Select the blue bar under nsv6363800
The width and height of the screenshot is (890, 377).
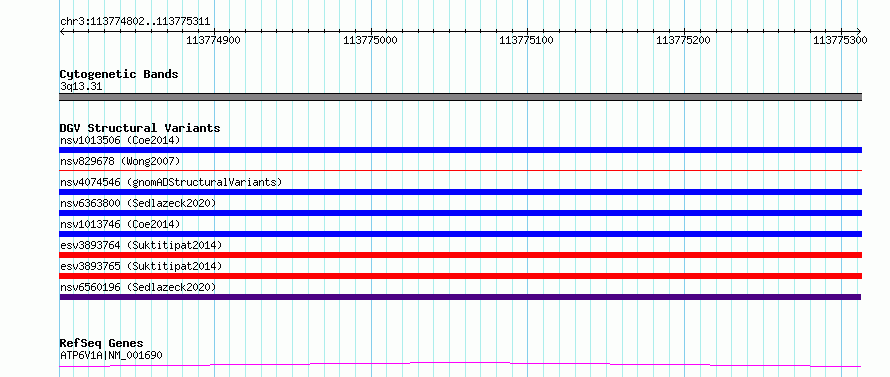tap(461, 213)
